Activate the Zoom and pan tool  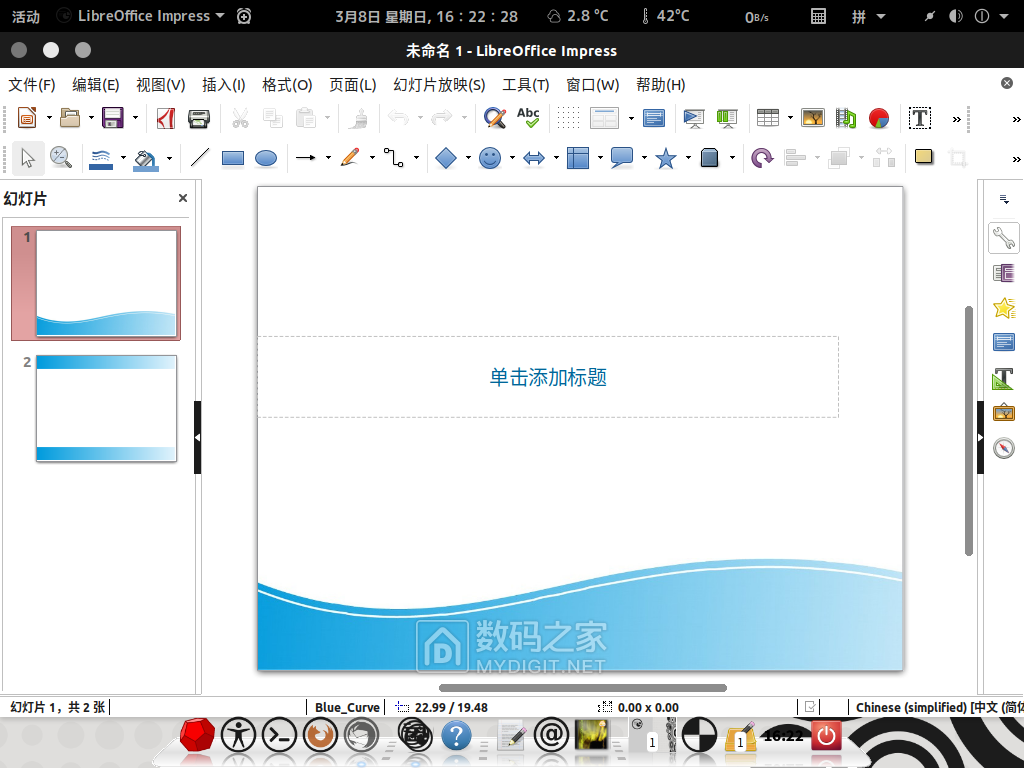click(61, 158)
